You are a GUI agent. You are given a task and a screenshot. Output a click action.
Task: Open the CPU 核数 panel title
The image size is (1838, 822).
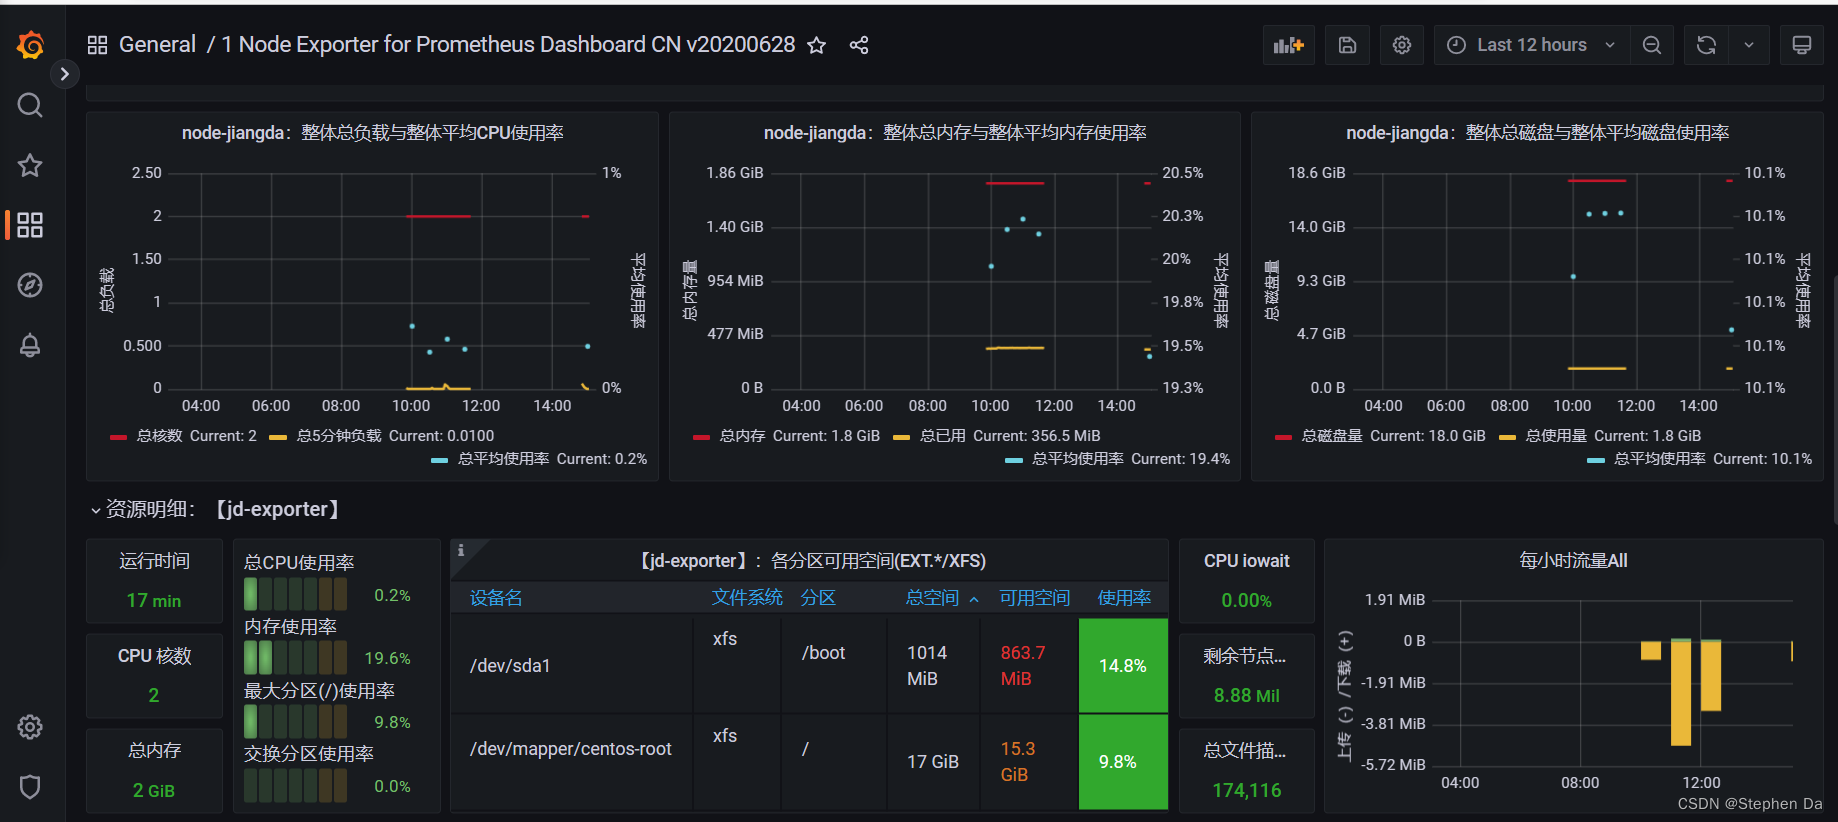click(154, 656)
